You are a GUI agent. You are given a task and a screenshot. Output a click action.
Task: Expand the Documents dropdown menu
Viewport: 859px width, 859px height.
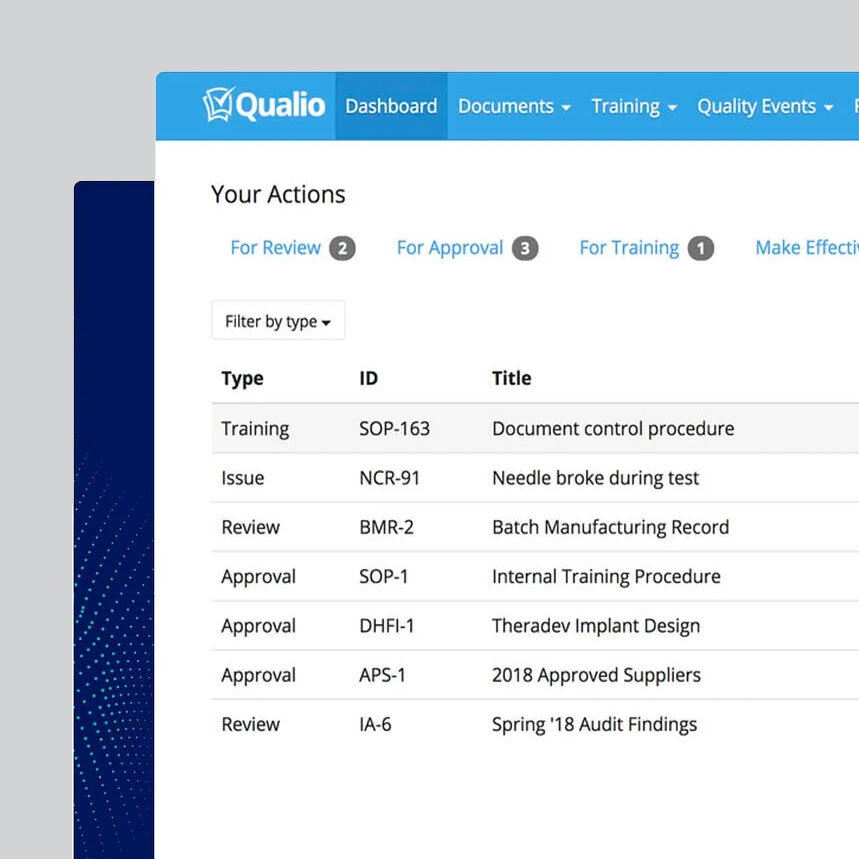[514, 106]
